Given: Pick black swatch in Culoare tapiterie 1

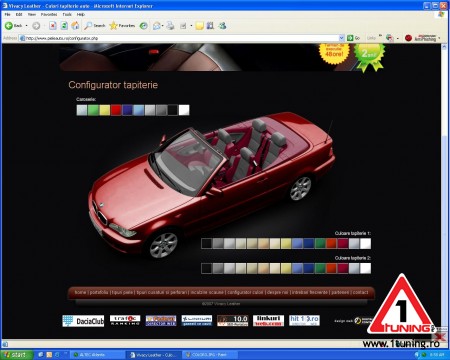Looking at the screenshot, I should coord(207,244).
